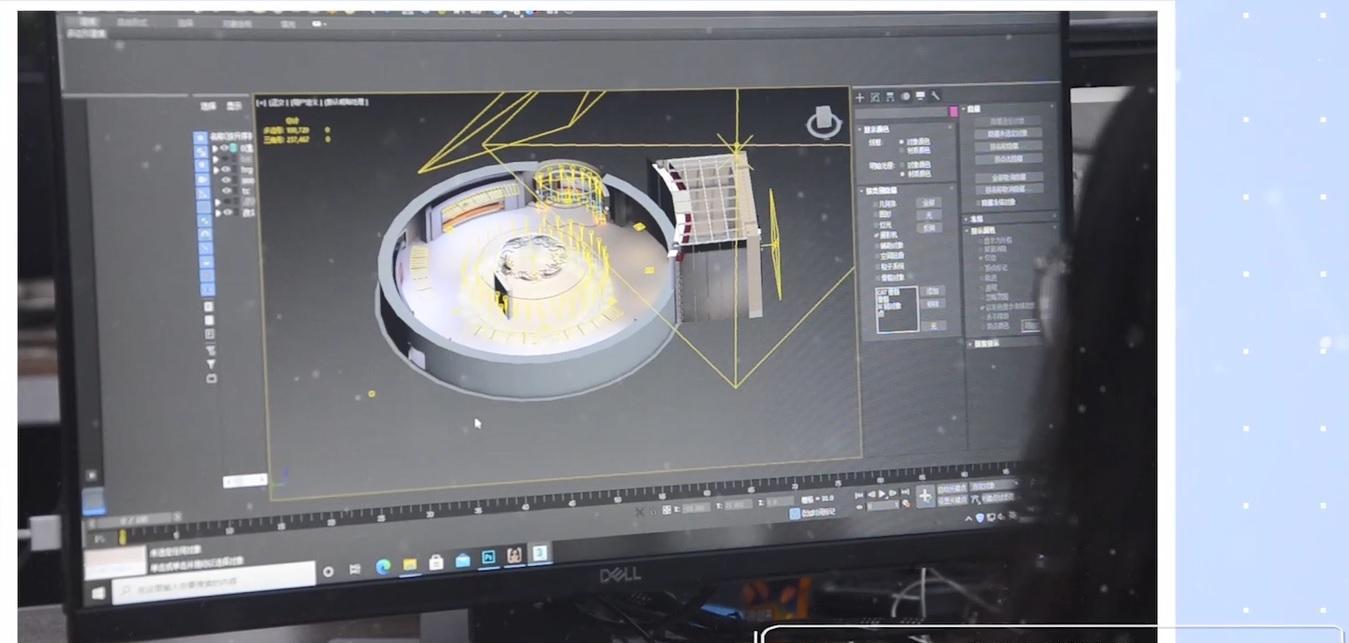1349x643 pixels.
Task: Open the Motion tab in command panel
Action: coord(905,97)
